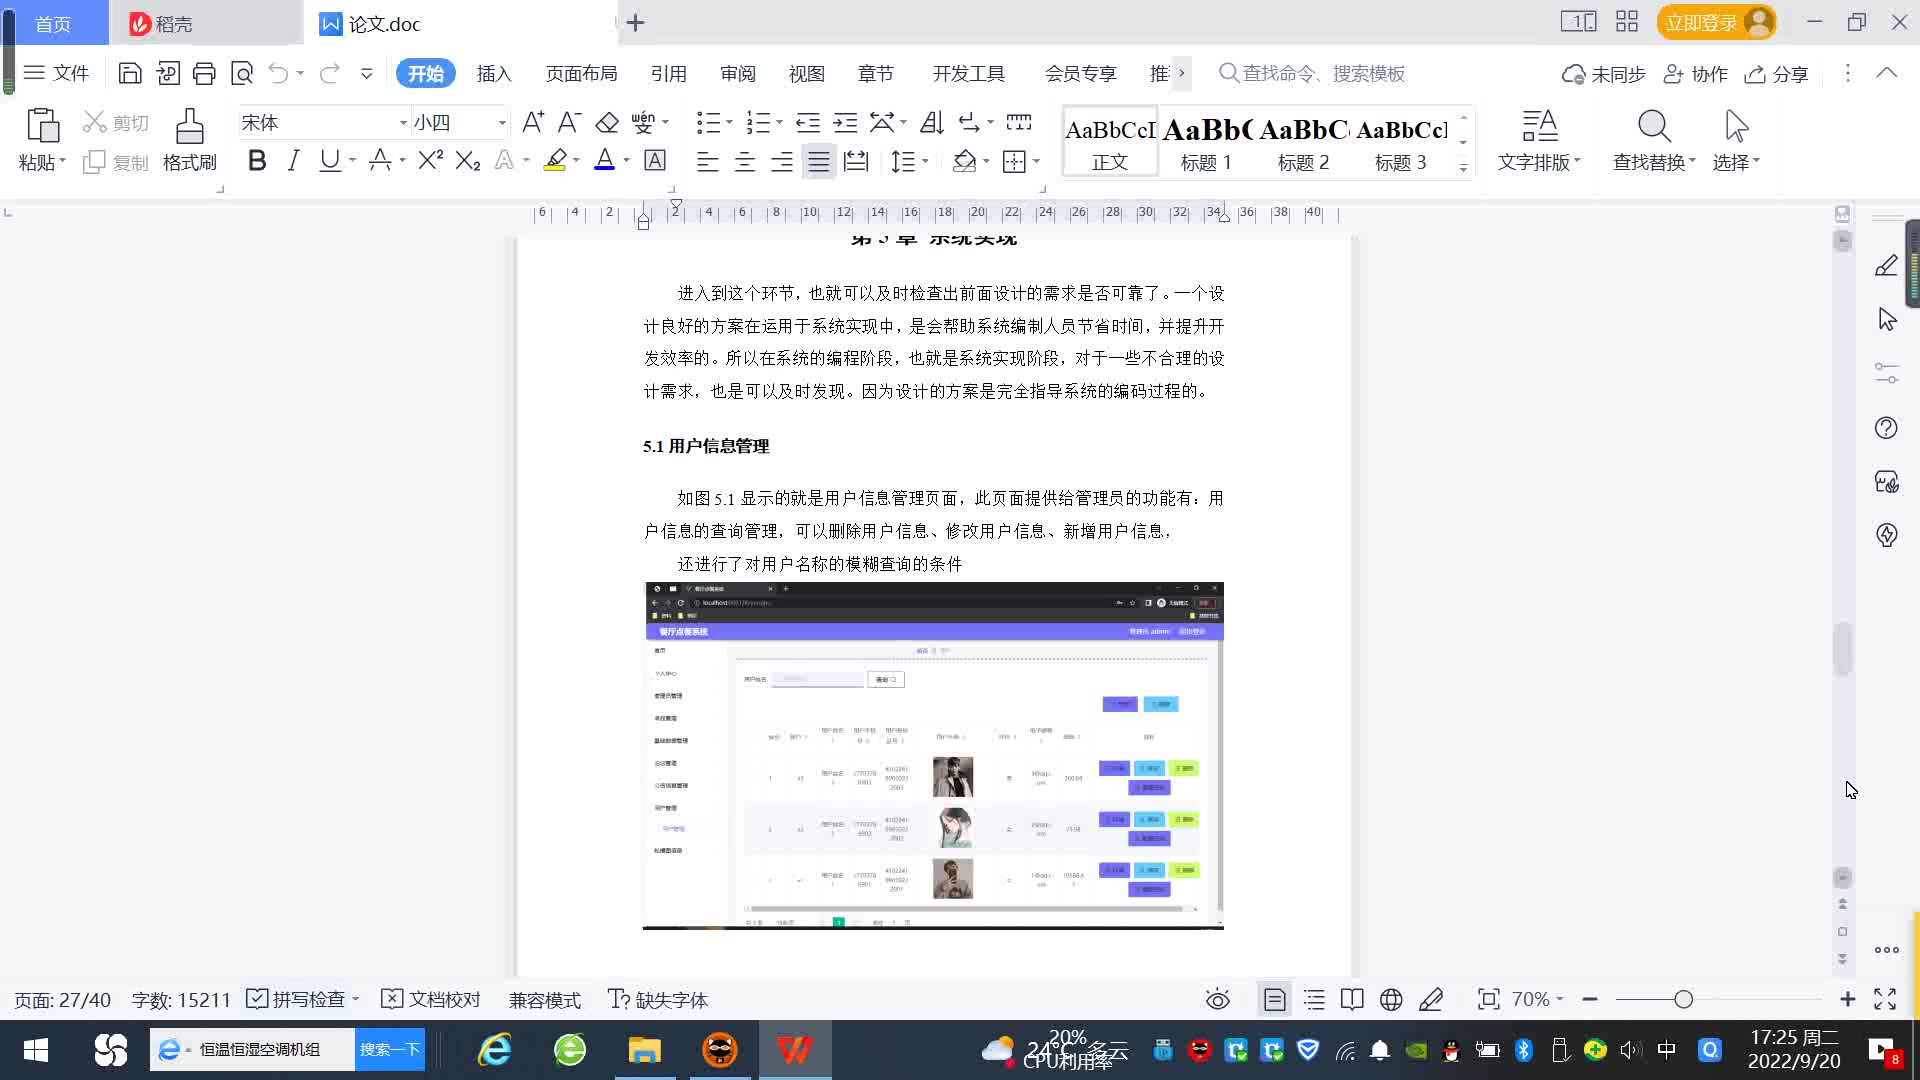Open the 插入 ribbon tab
1920x1080 pixels.
coord(493,74)
